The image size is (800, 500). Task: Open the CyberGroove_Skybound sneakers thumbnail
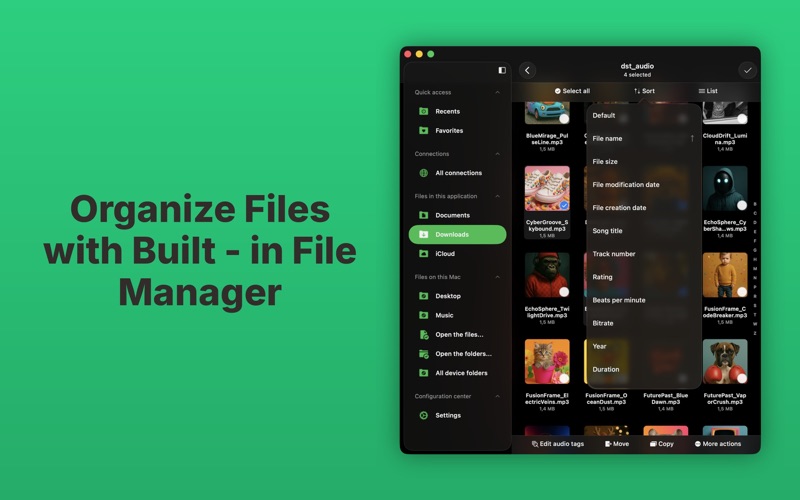pos(547,188)
